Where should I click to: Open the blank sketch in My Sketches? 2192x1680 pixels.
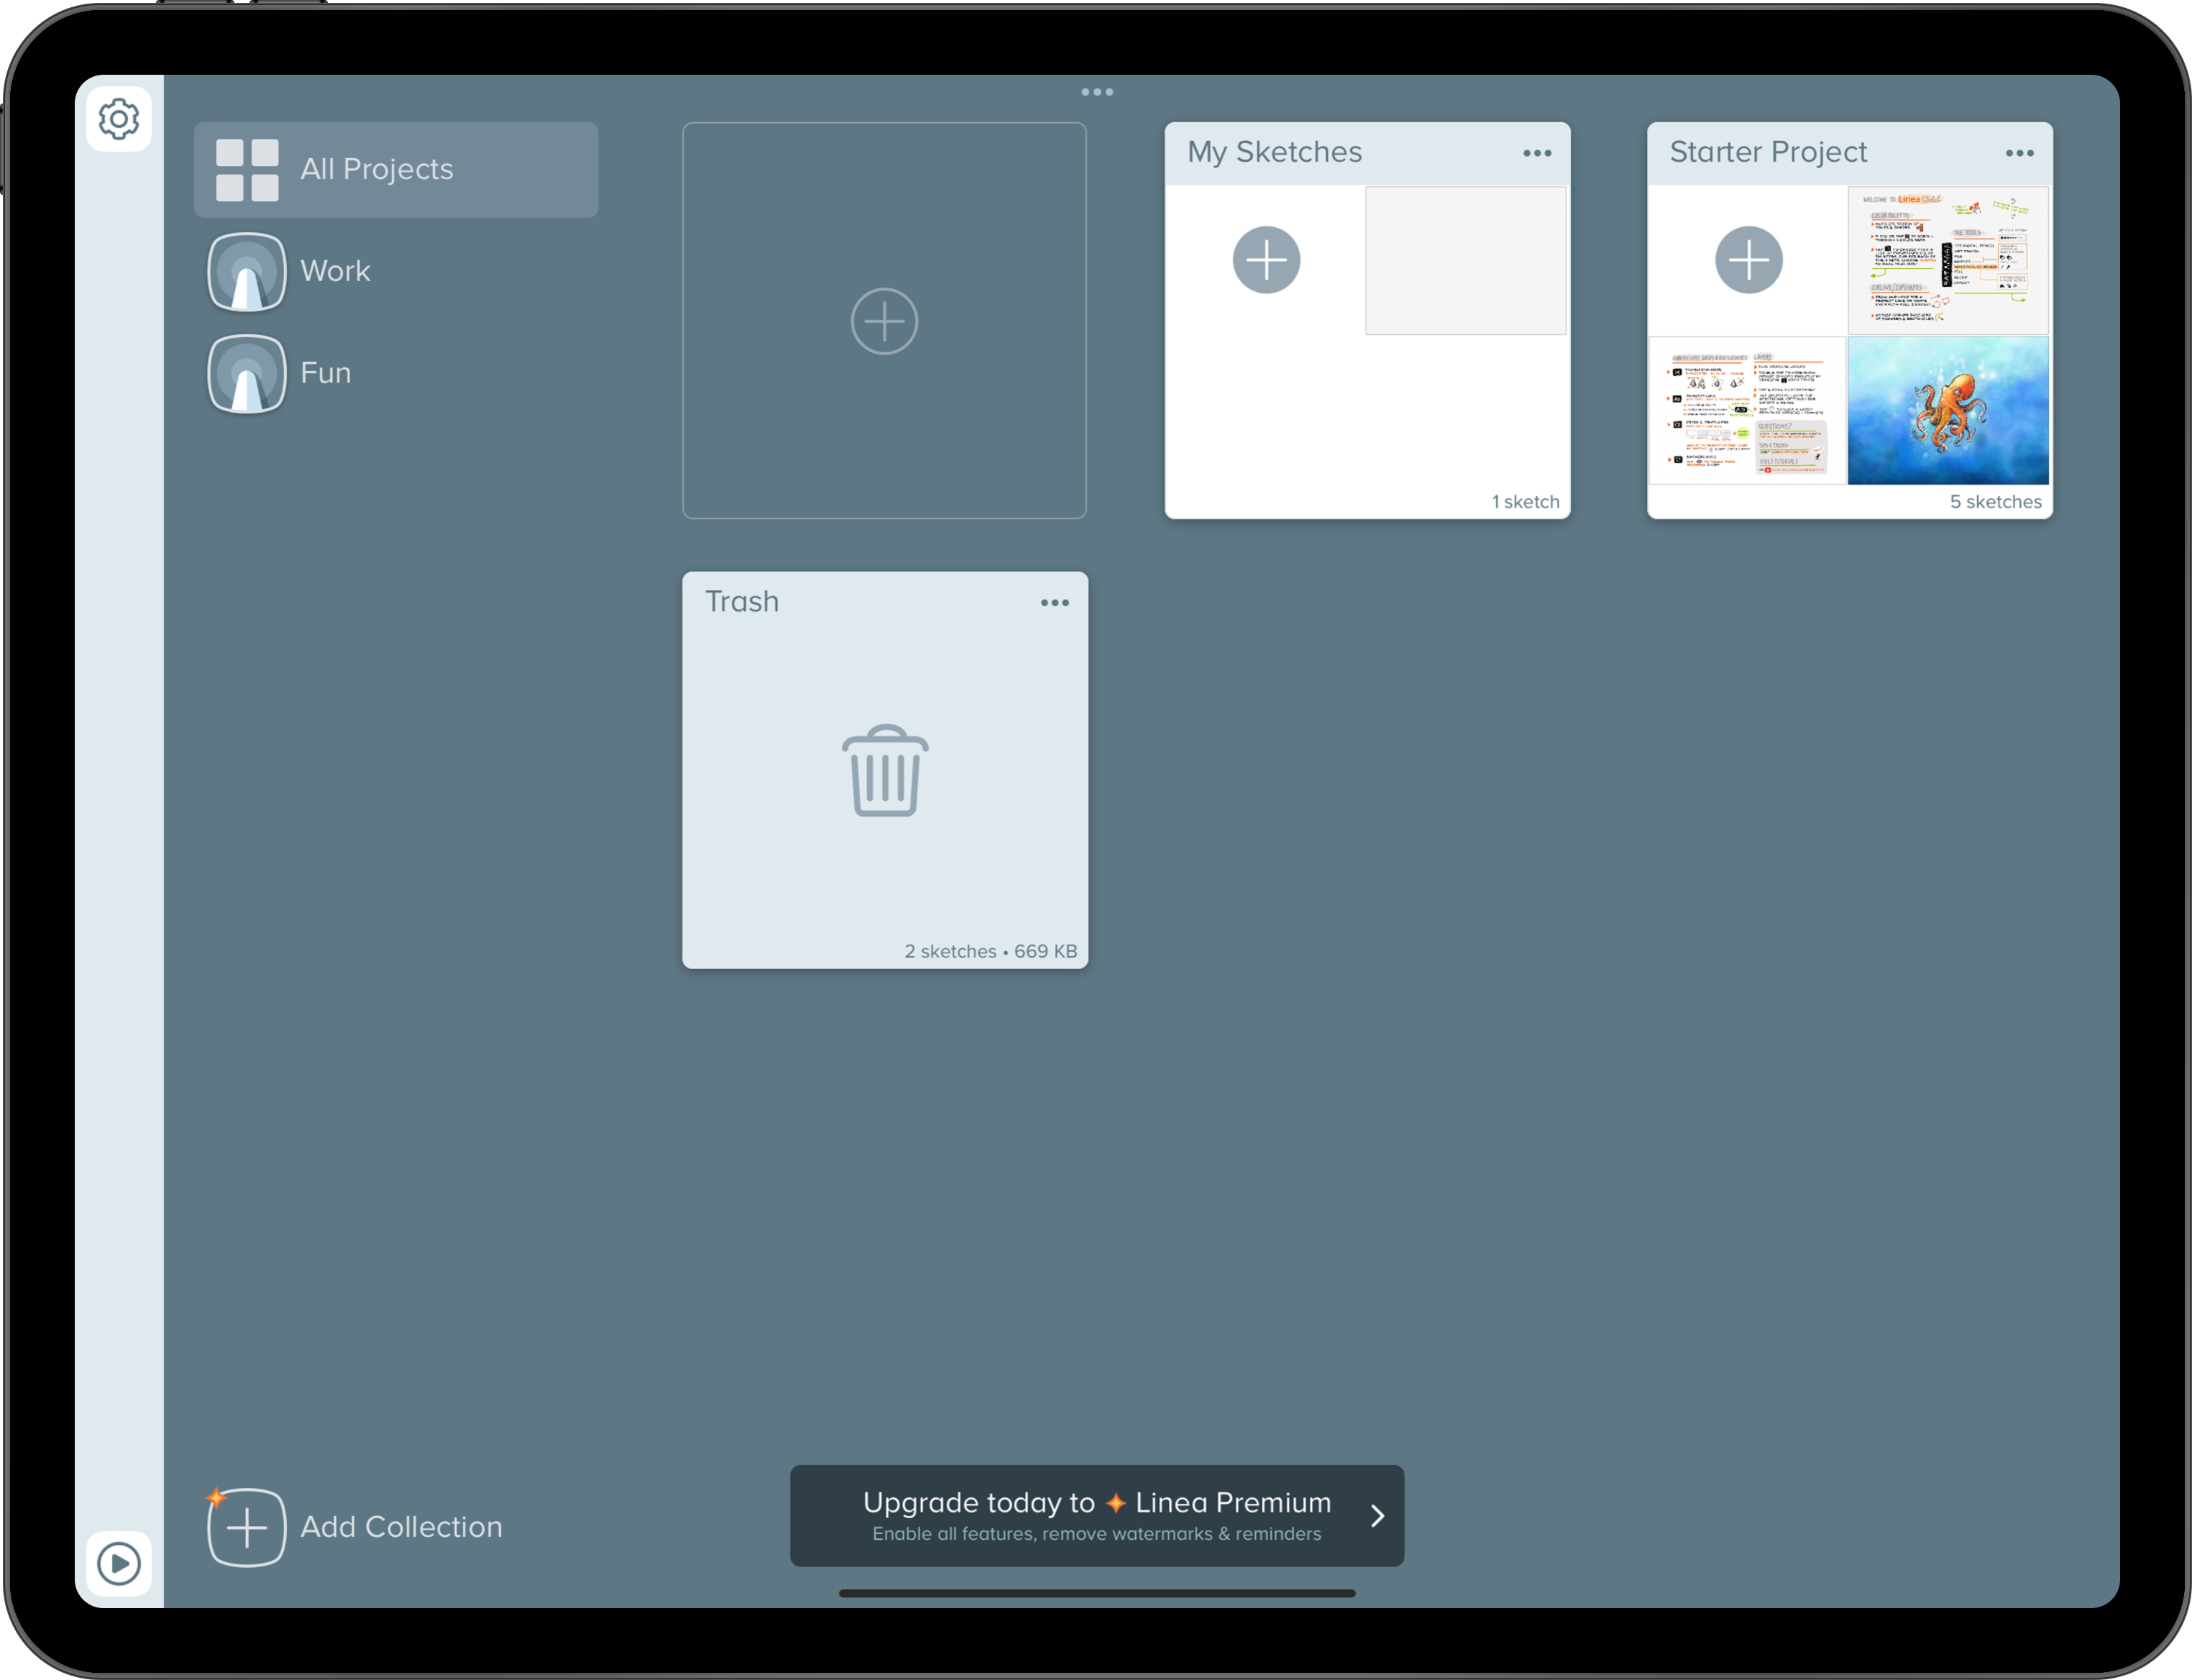point(1465,260)
